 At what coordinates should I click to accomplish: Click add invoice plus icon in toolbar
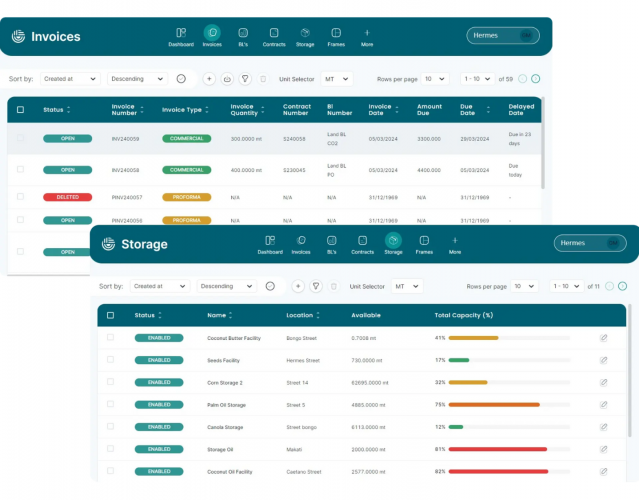pos(209,79)
